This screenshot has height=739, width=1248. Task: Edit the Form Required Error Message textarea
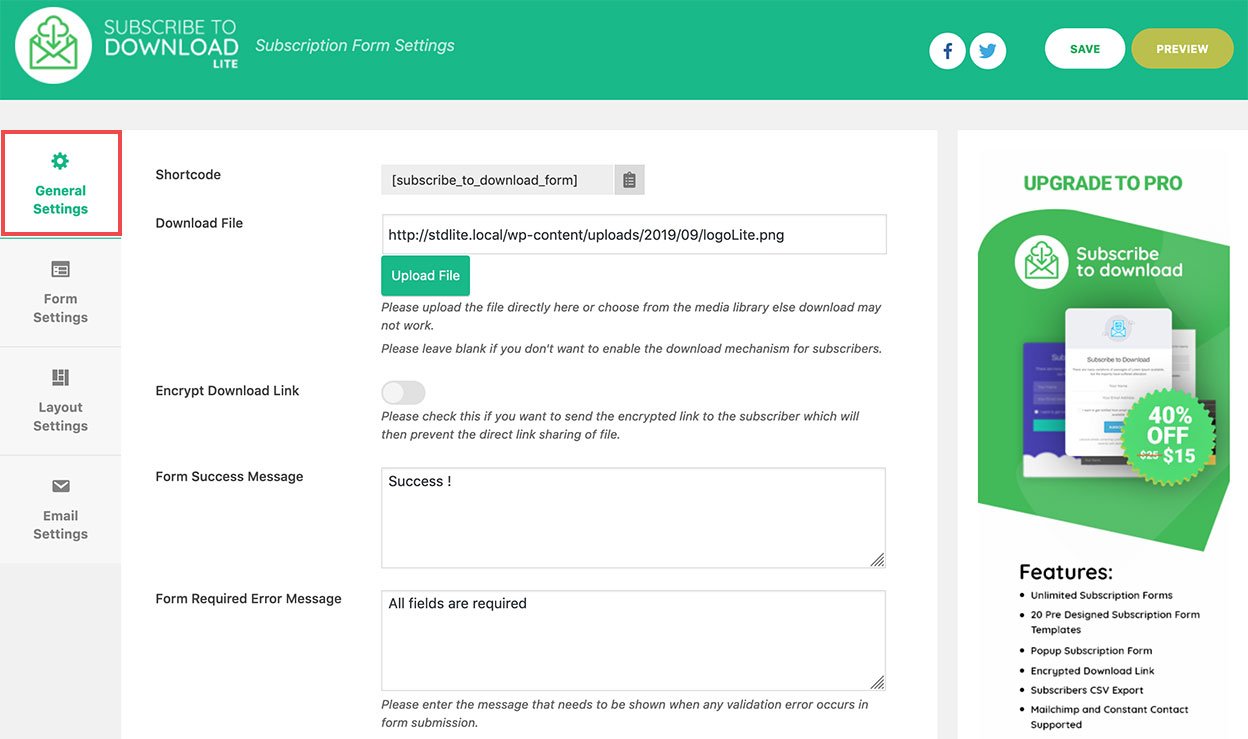633,638
